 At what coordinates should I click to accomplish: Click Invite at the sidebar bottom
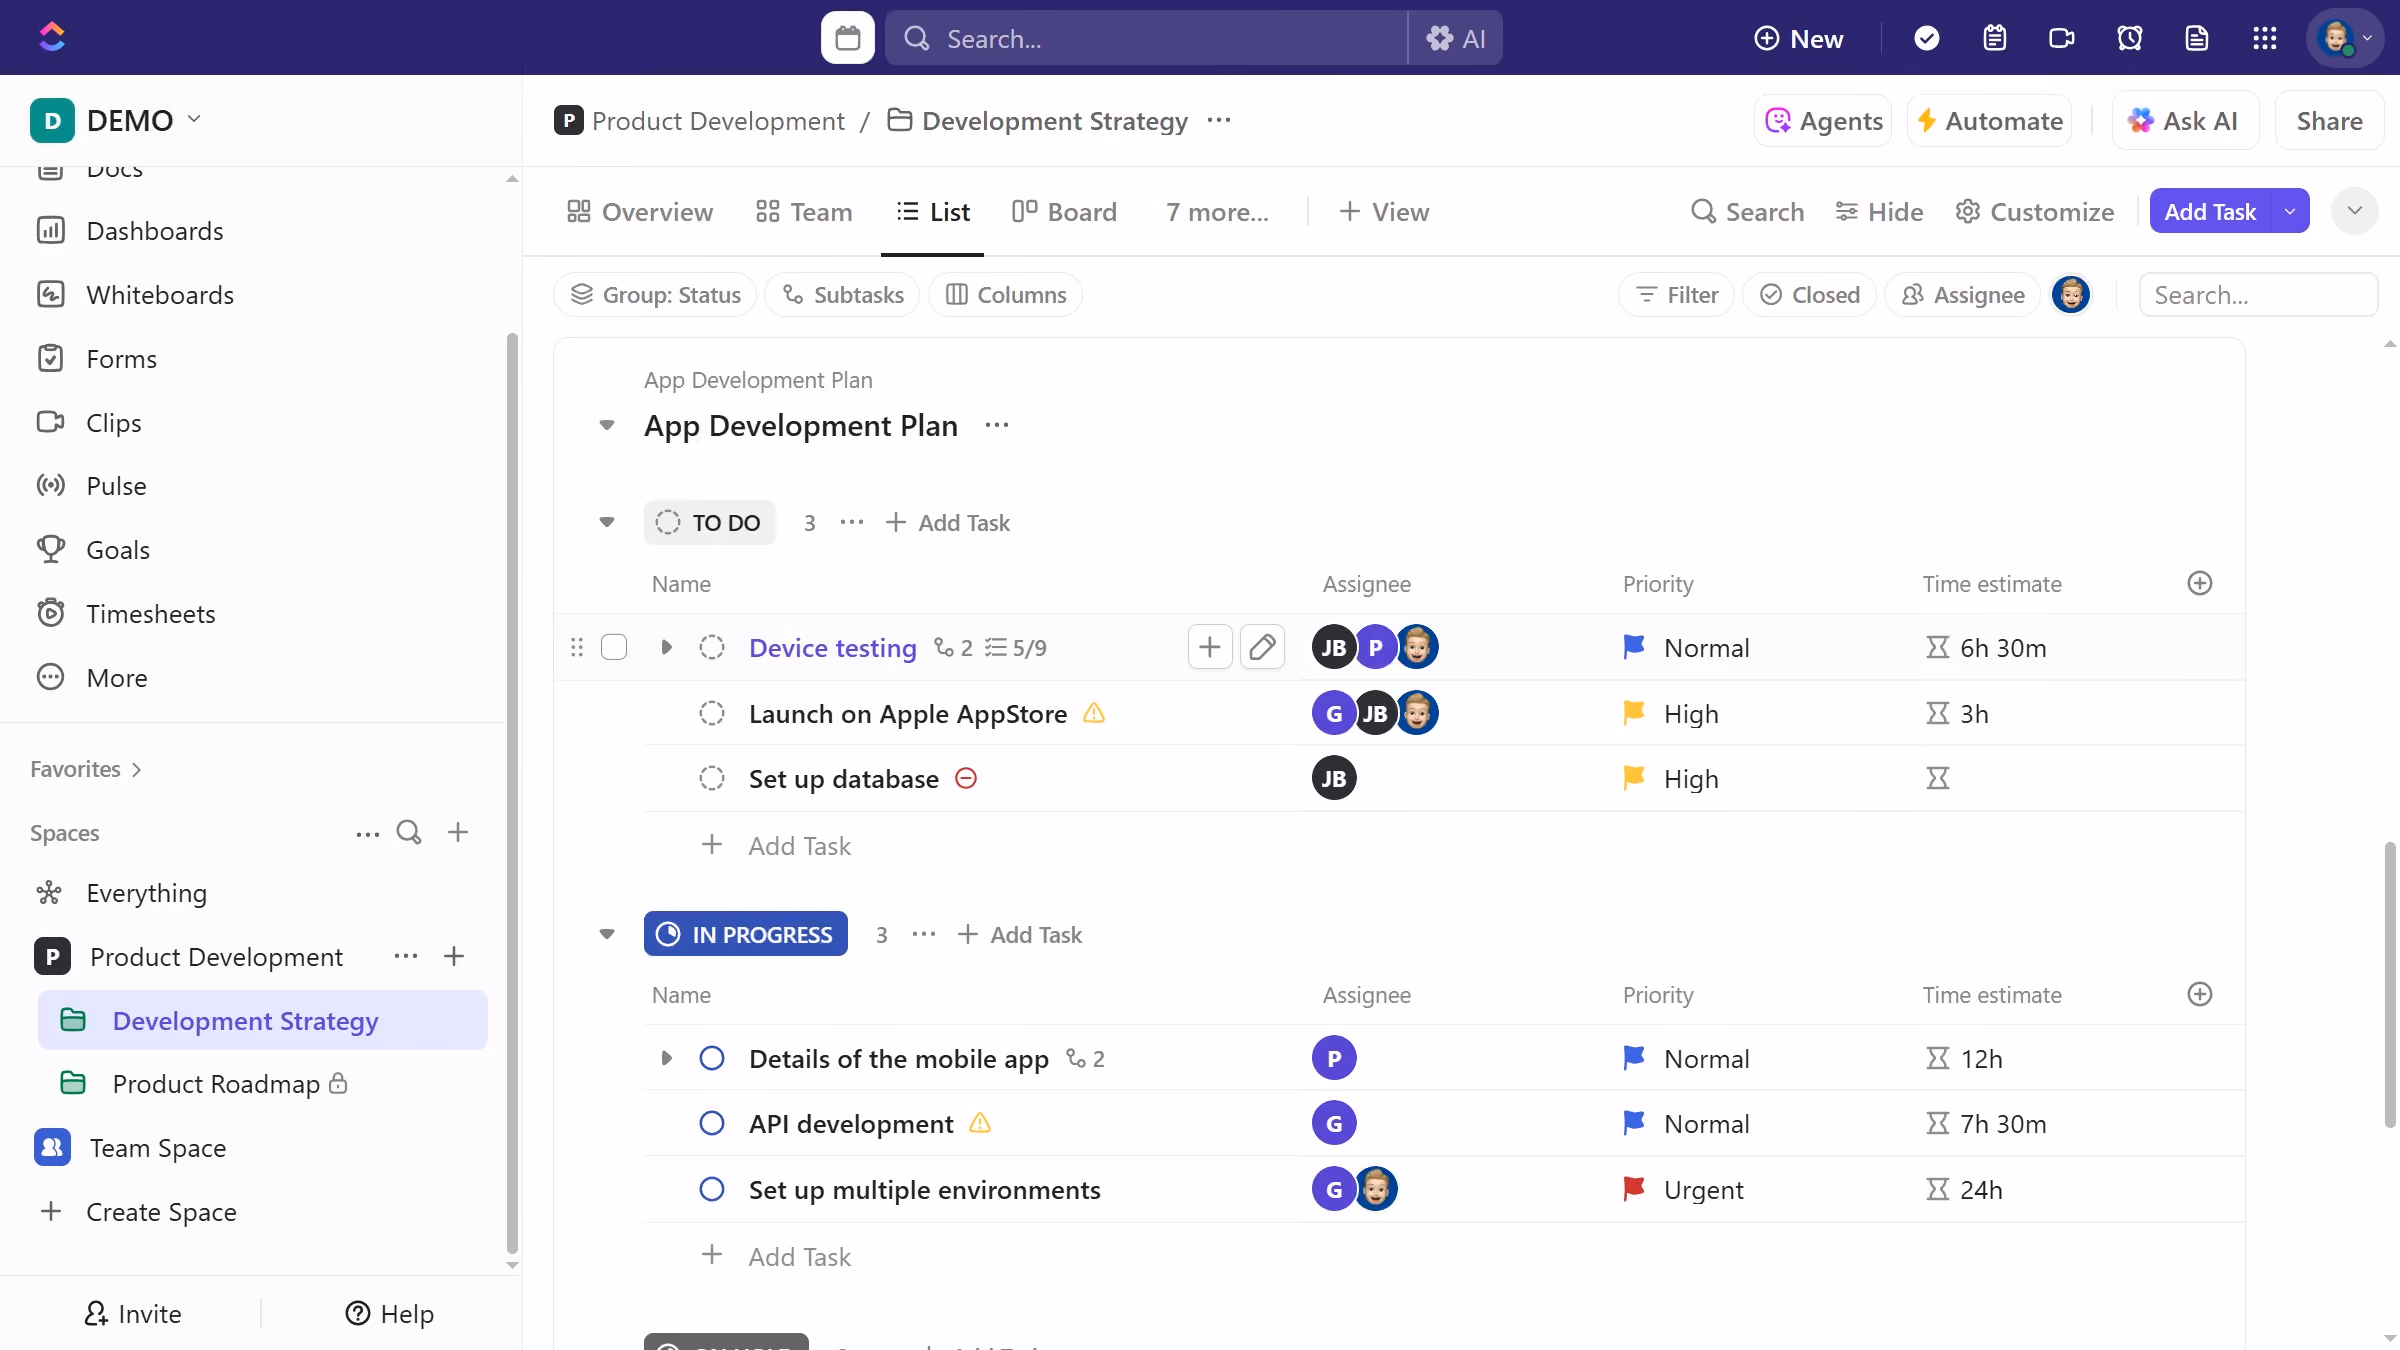tap(132, 1313)
